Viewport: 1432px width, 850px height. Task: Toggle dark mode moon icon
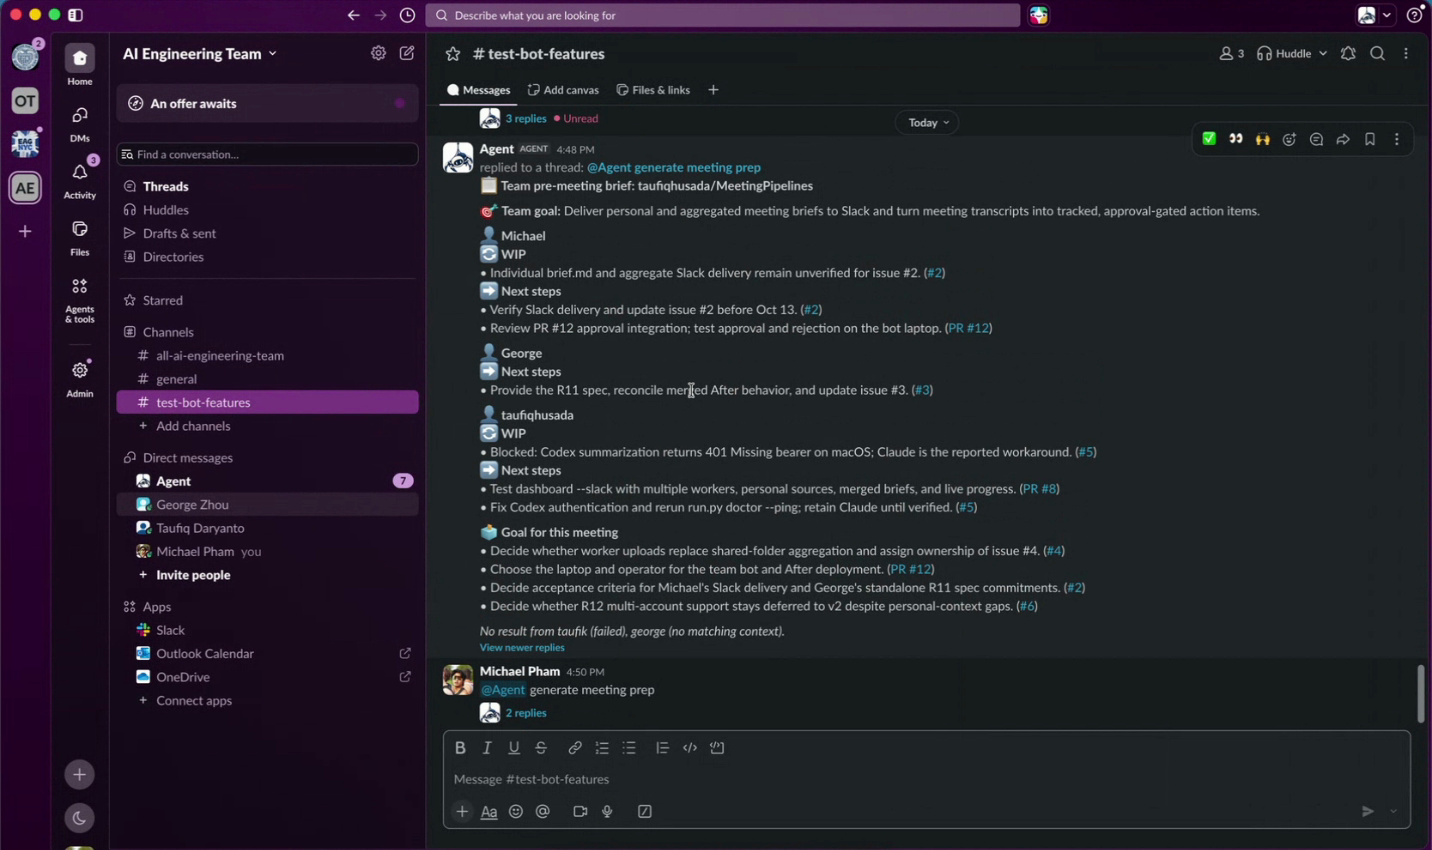click(79, 818)
